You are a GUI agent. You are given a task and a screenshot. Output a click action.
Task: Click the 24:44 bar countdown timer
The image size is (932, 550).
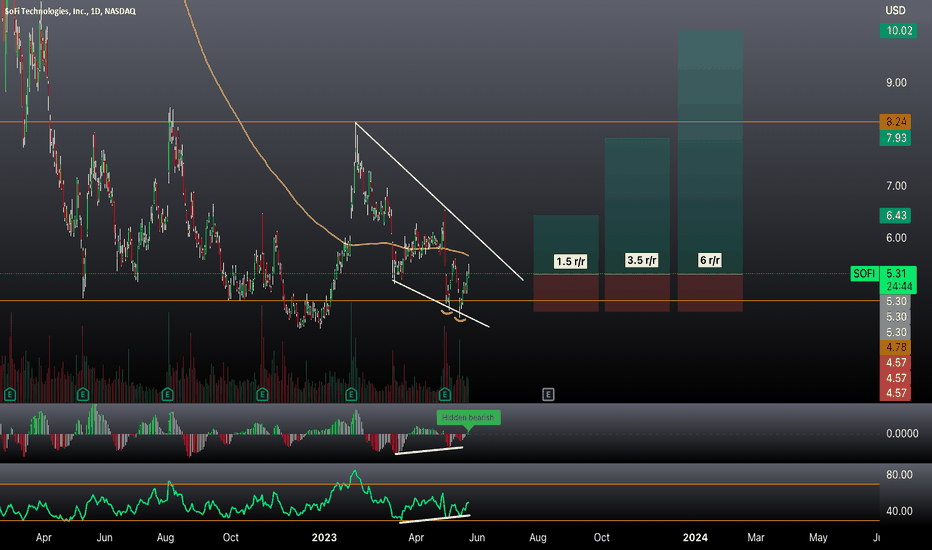pos(898,287)
